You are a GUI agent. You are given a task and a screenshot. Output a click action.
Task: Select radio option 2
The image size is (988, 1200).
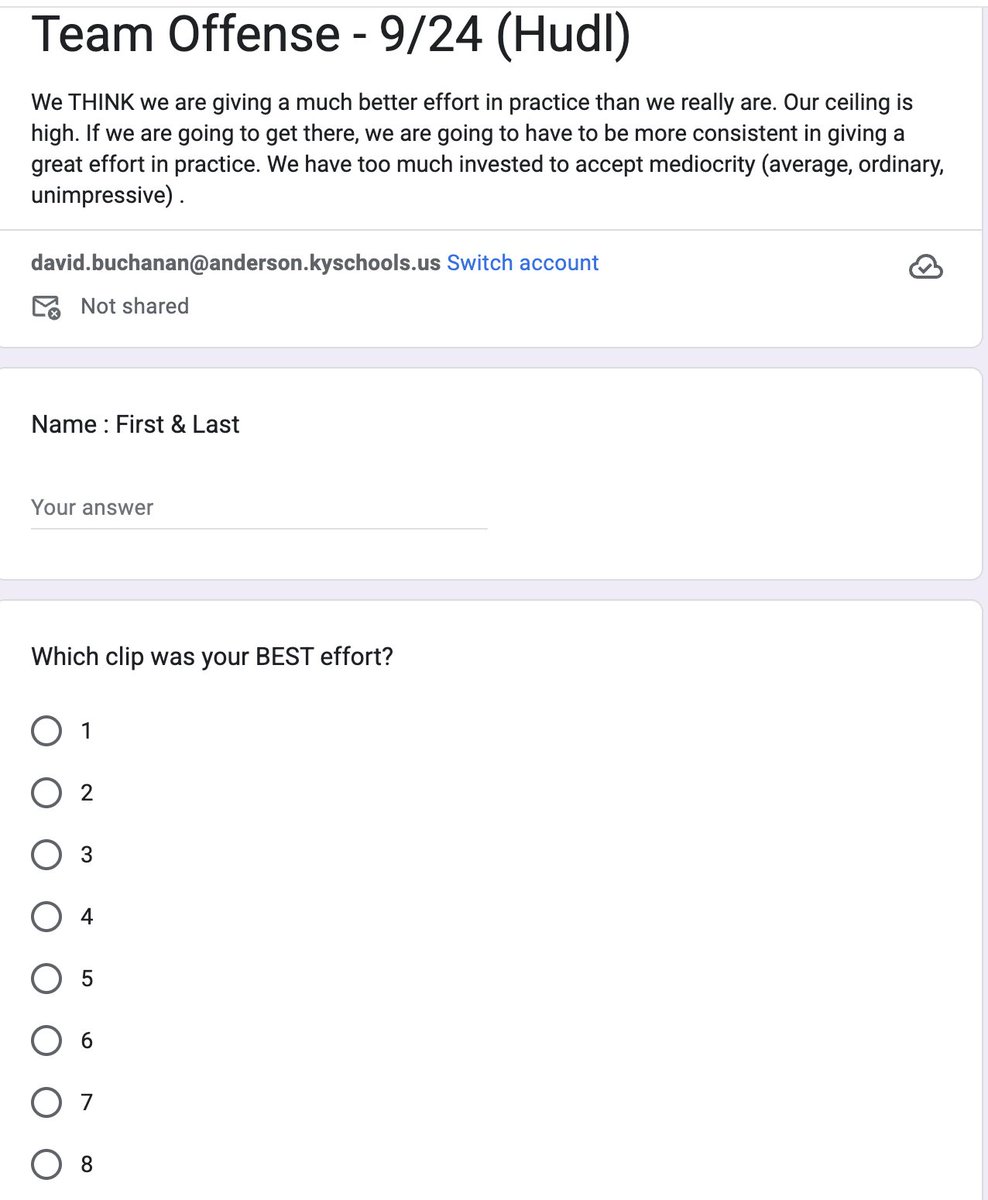click(46, 793)
